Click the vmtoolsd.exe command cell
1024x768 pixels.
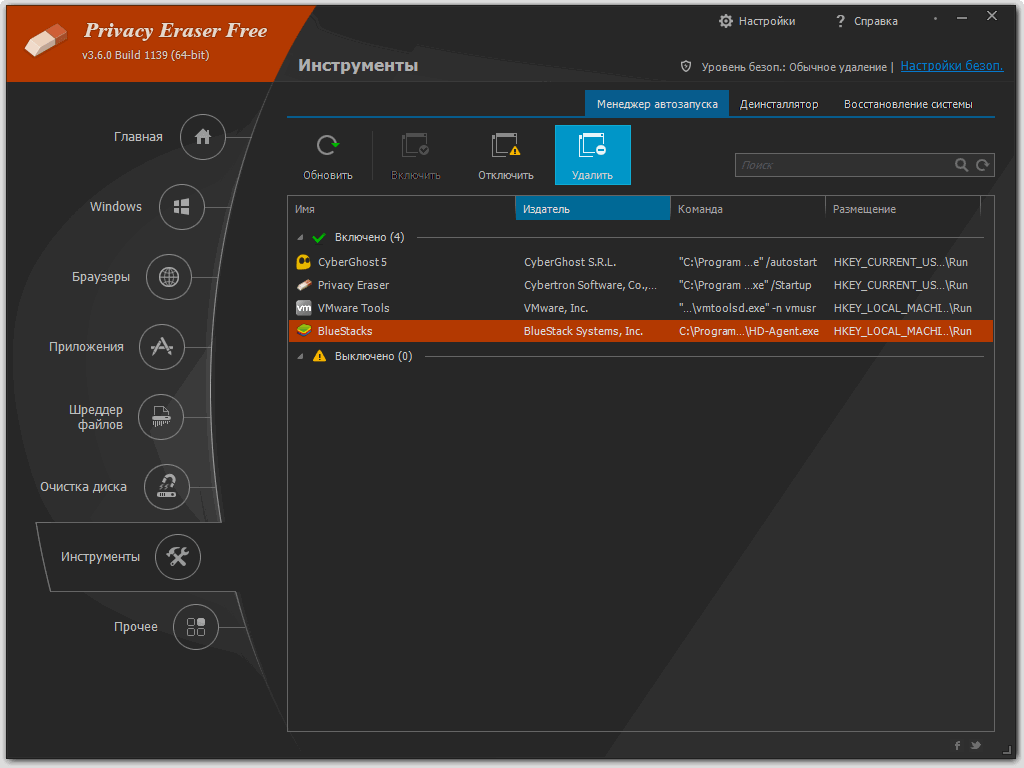[747, 308]
